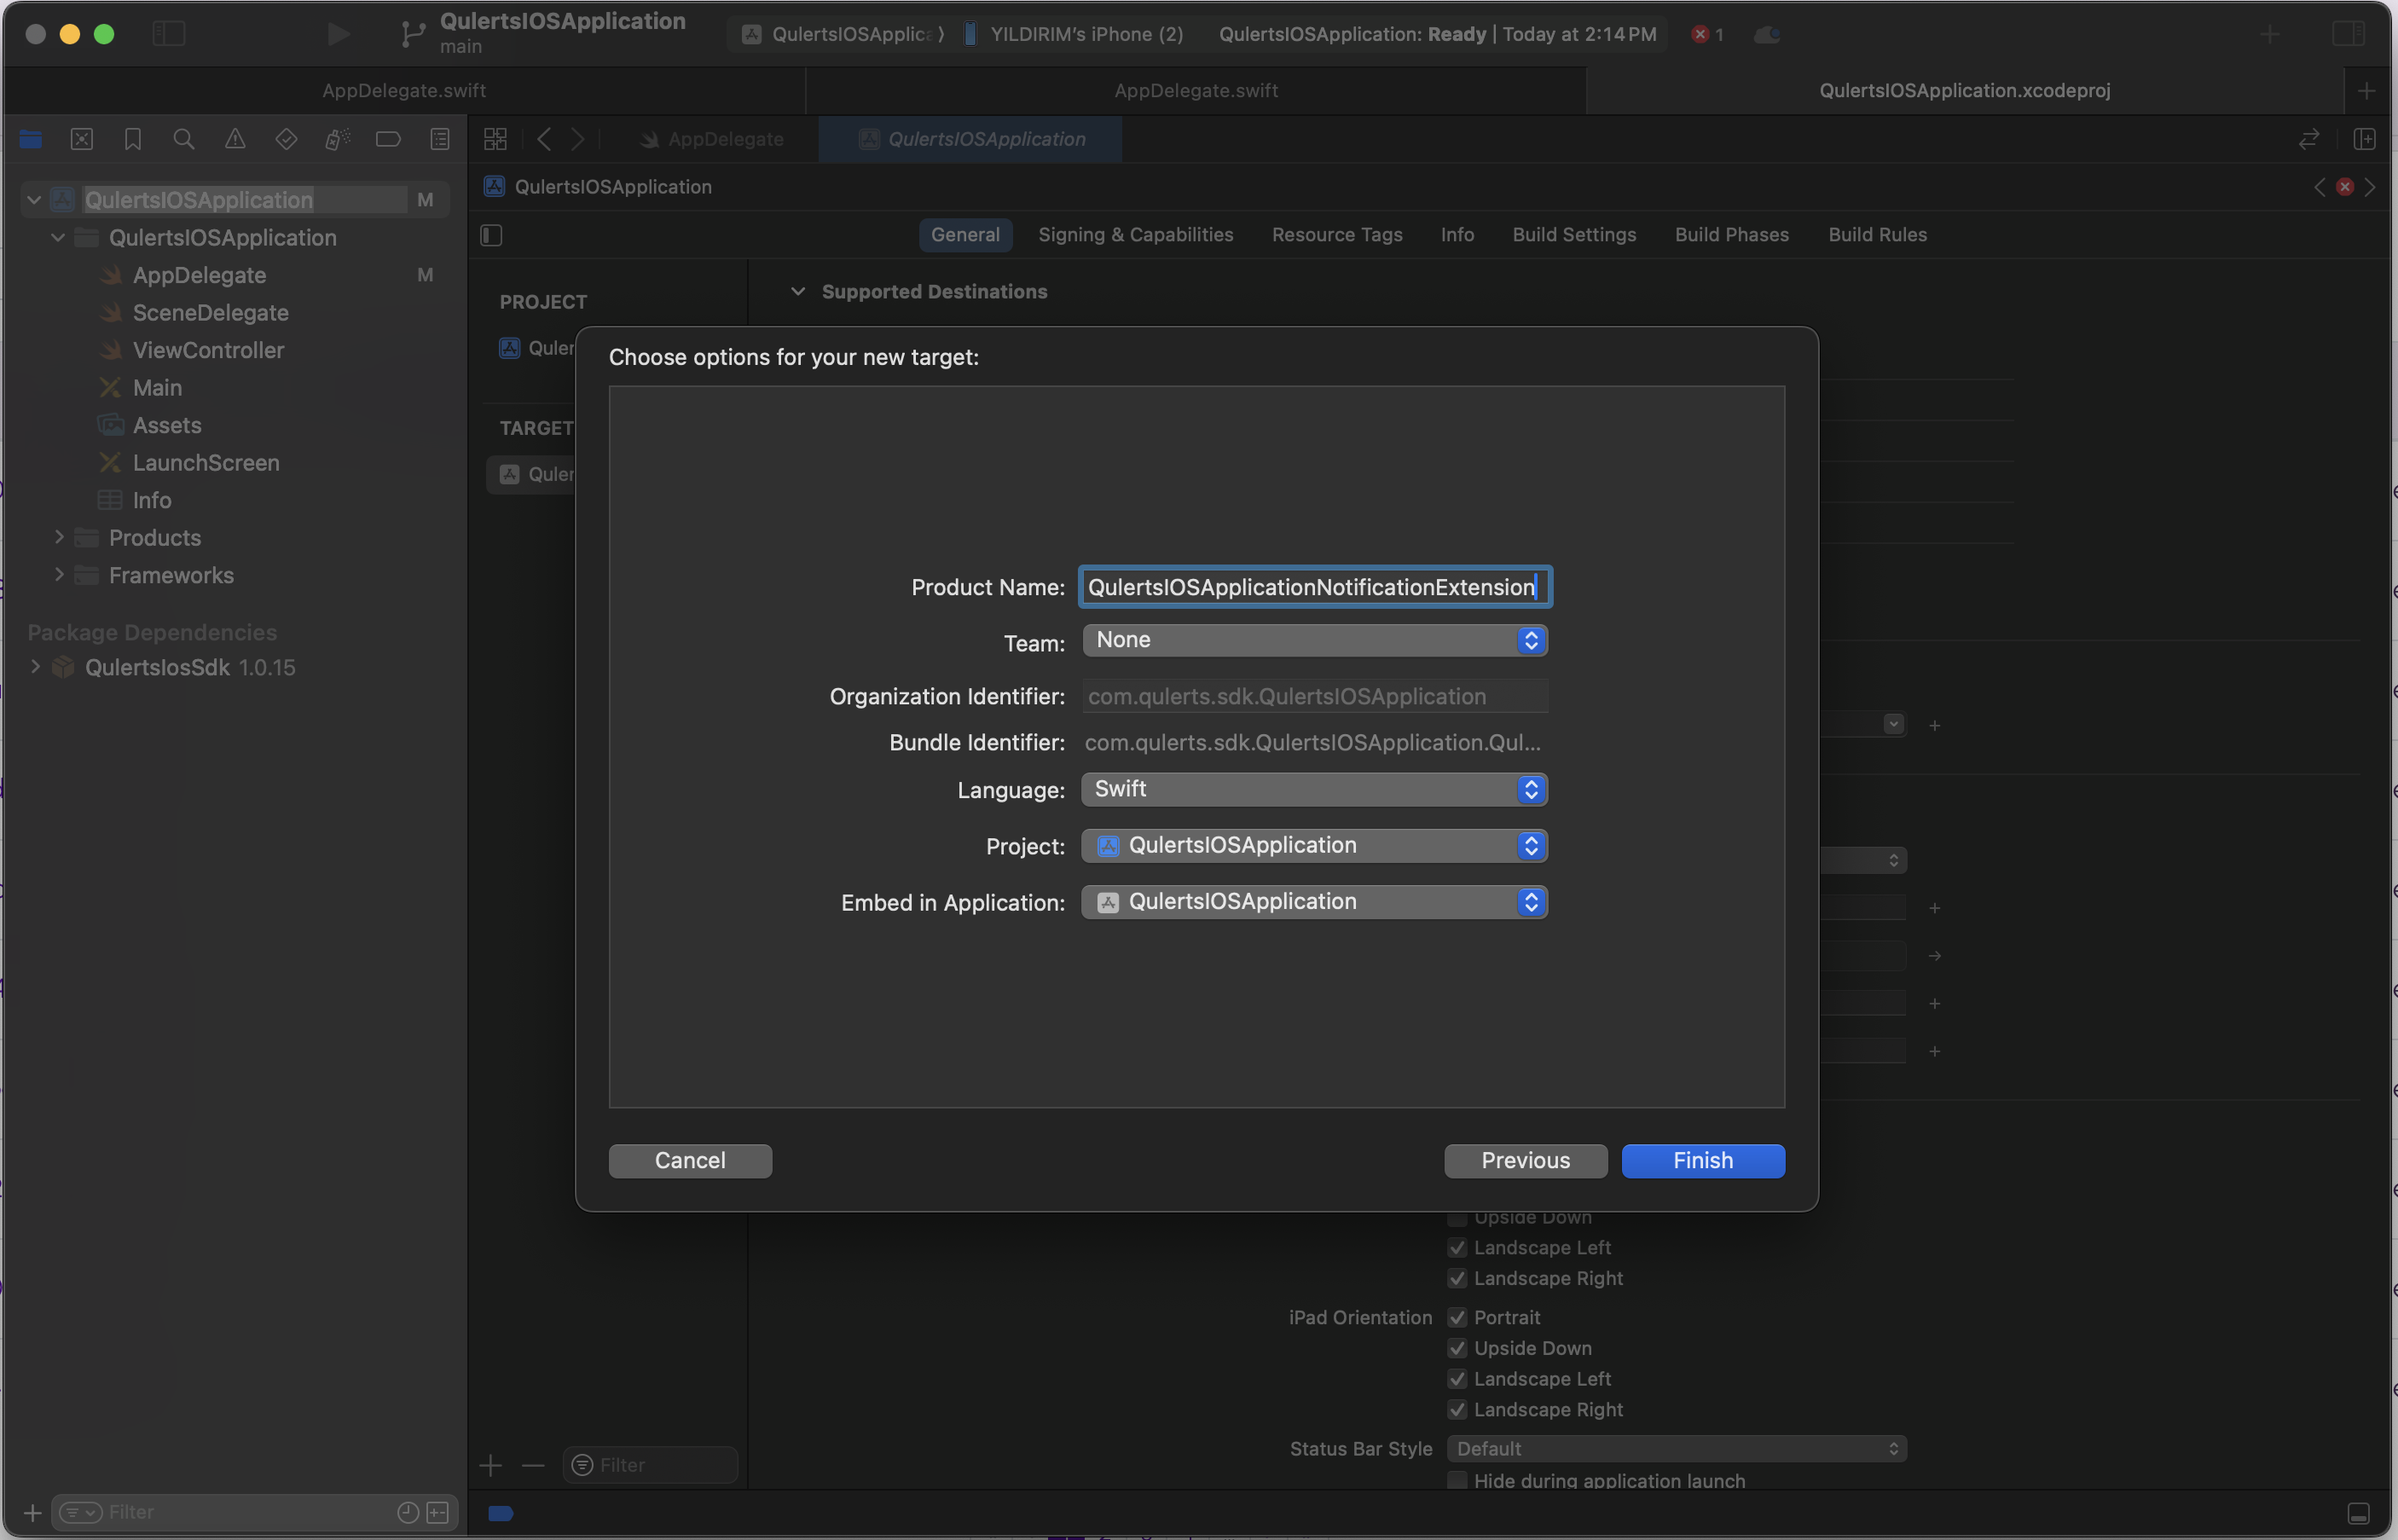Click the remove target minus button
This screenshot has width=2398, height=1540.
(533, 1466)
